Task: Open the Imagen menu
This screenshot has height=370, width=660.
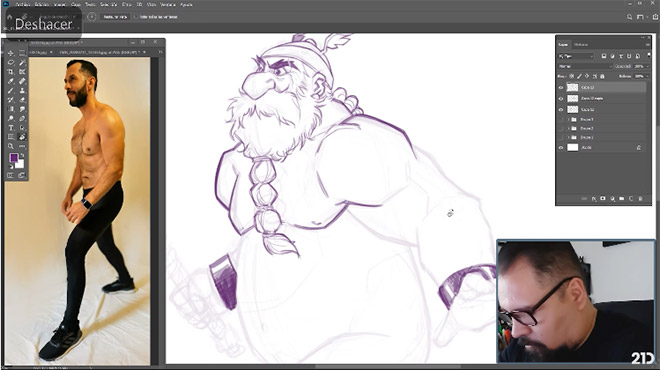Action: 59,5
